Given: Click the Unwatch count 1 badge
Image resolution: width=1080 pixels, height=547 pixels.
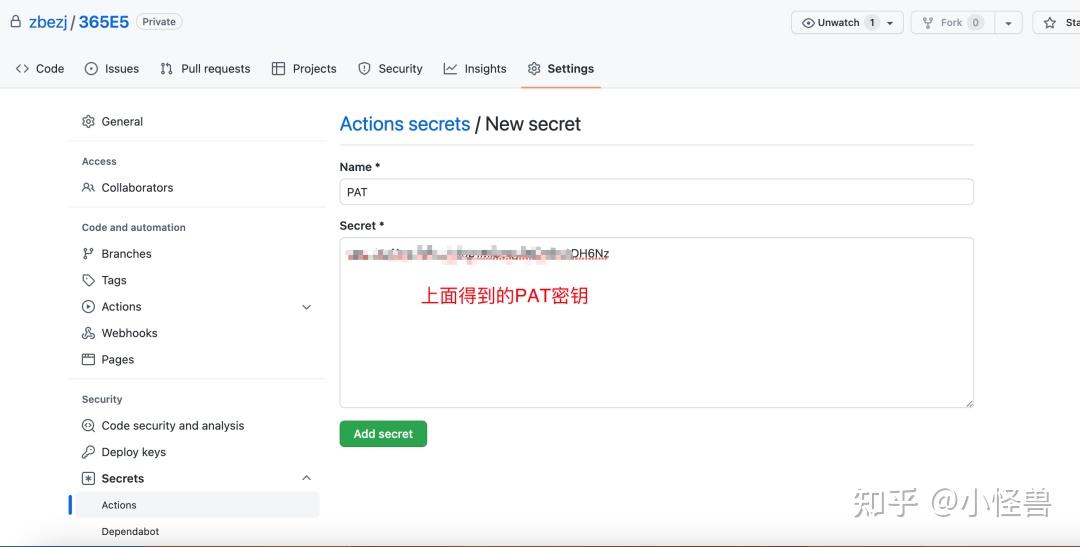Looking at the screenshot, I should point(872,23).
